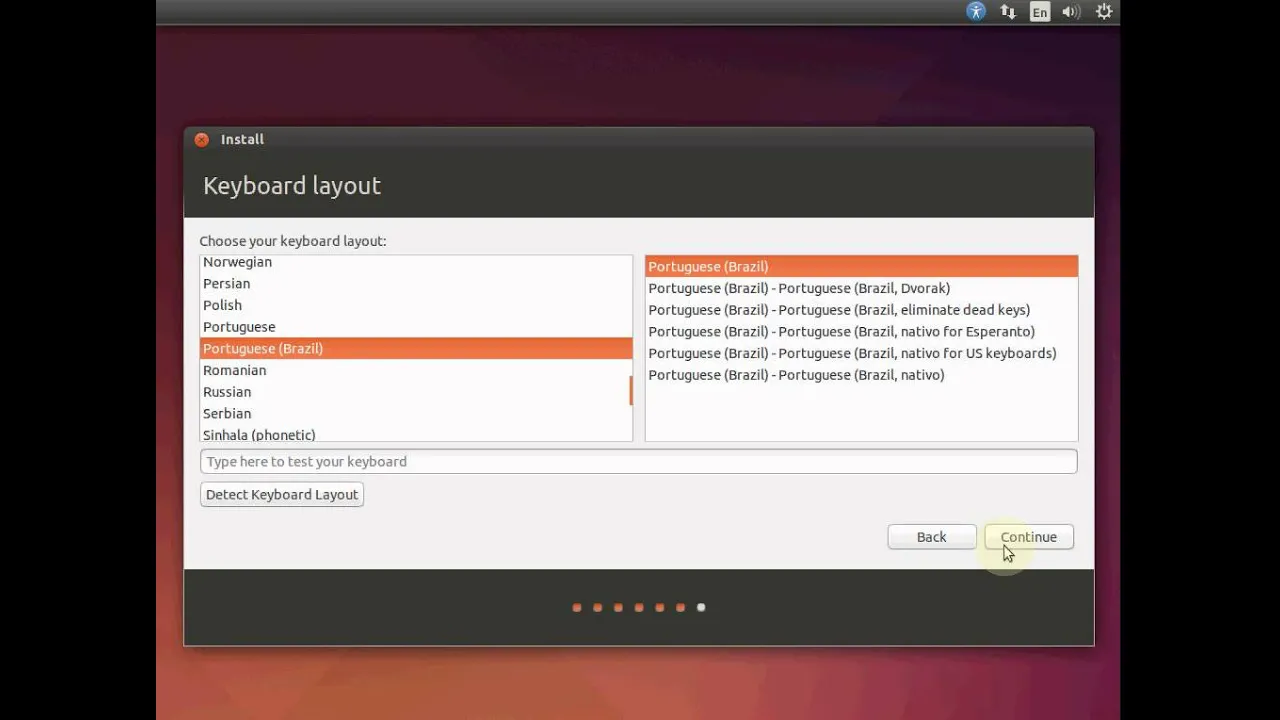Open the system gear session menu
Screen dimensions: 1280x720
(x=1104, y=12)
